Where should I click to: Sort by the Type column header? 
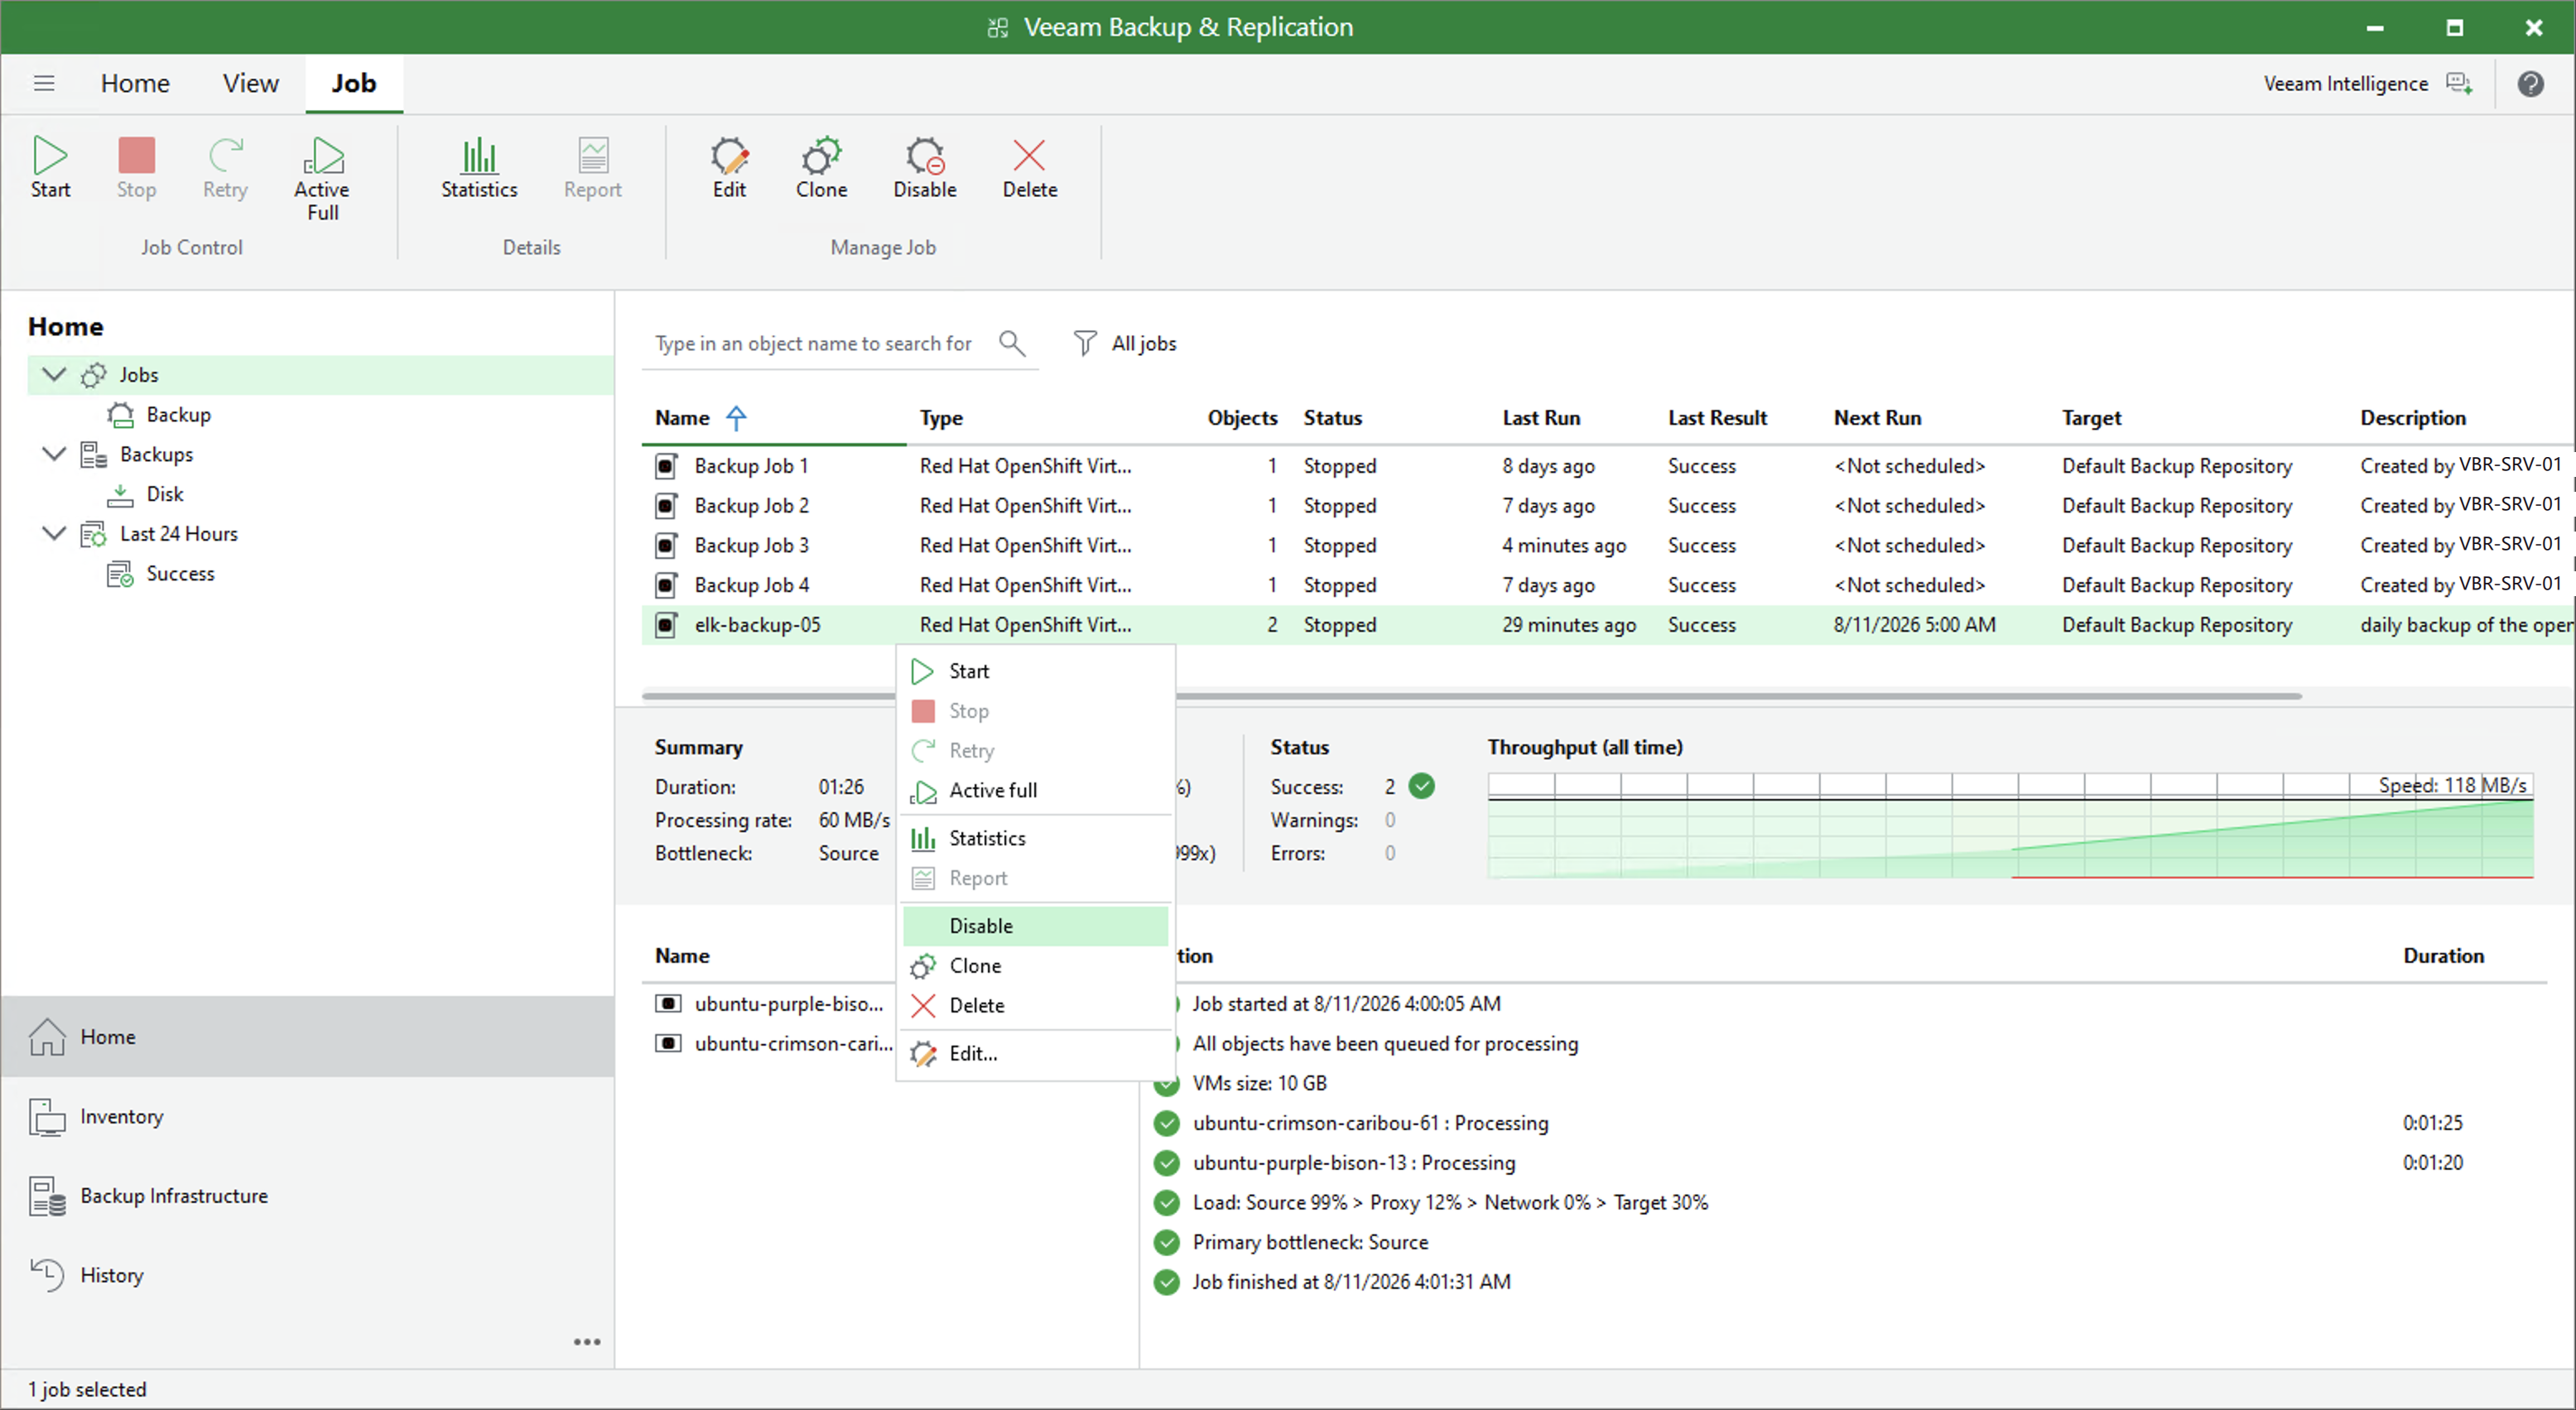941,417
